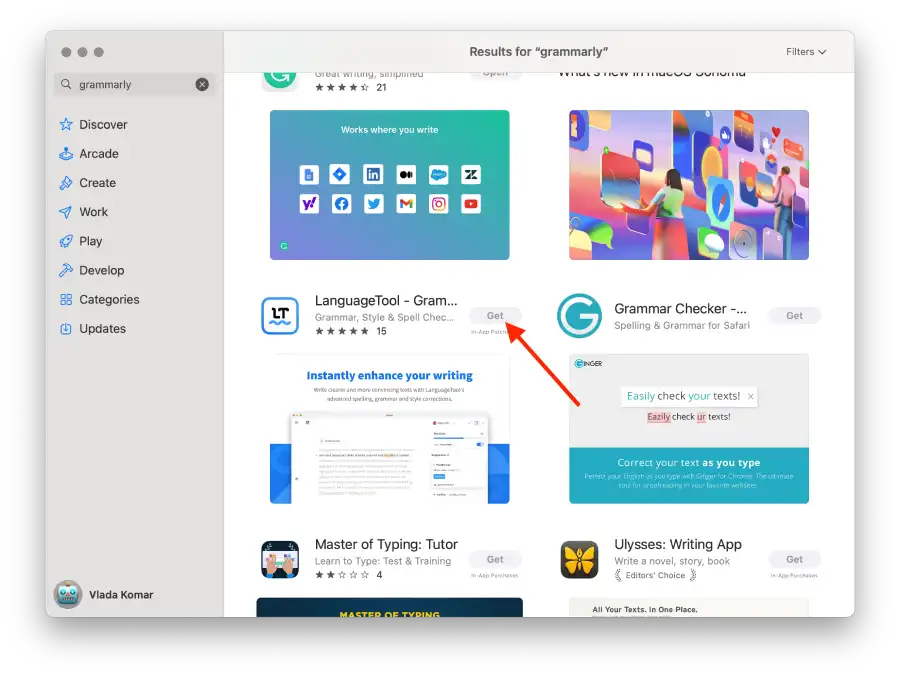Click LanguageTool five-star rating

342,331
